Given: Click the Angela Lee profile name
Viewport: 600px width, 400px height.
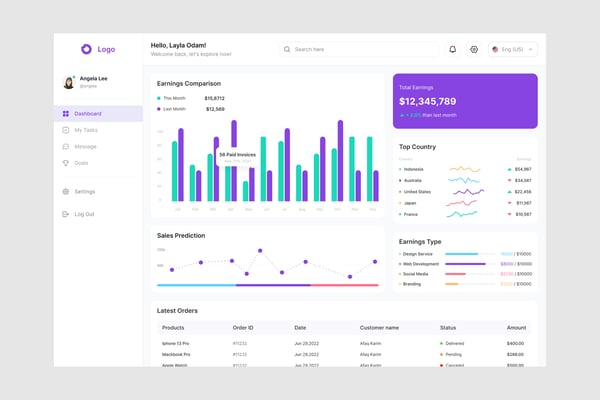Looking at the screenshot, I should (93, 78).
